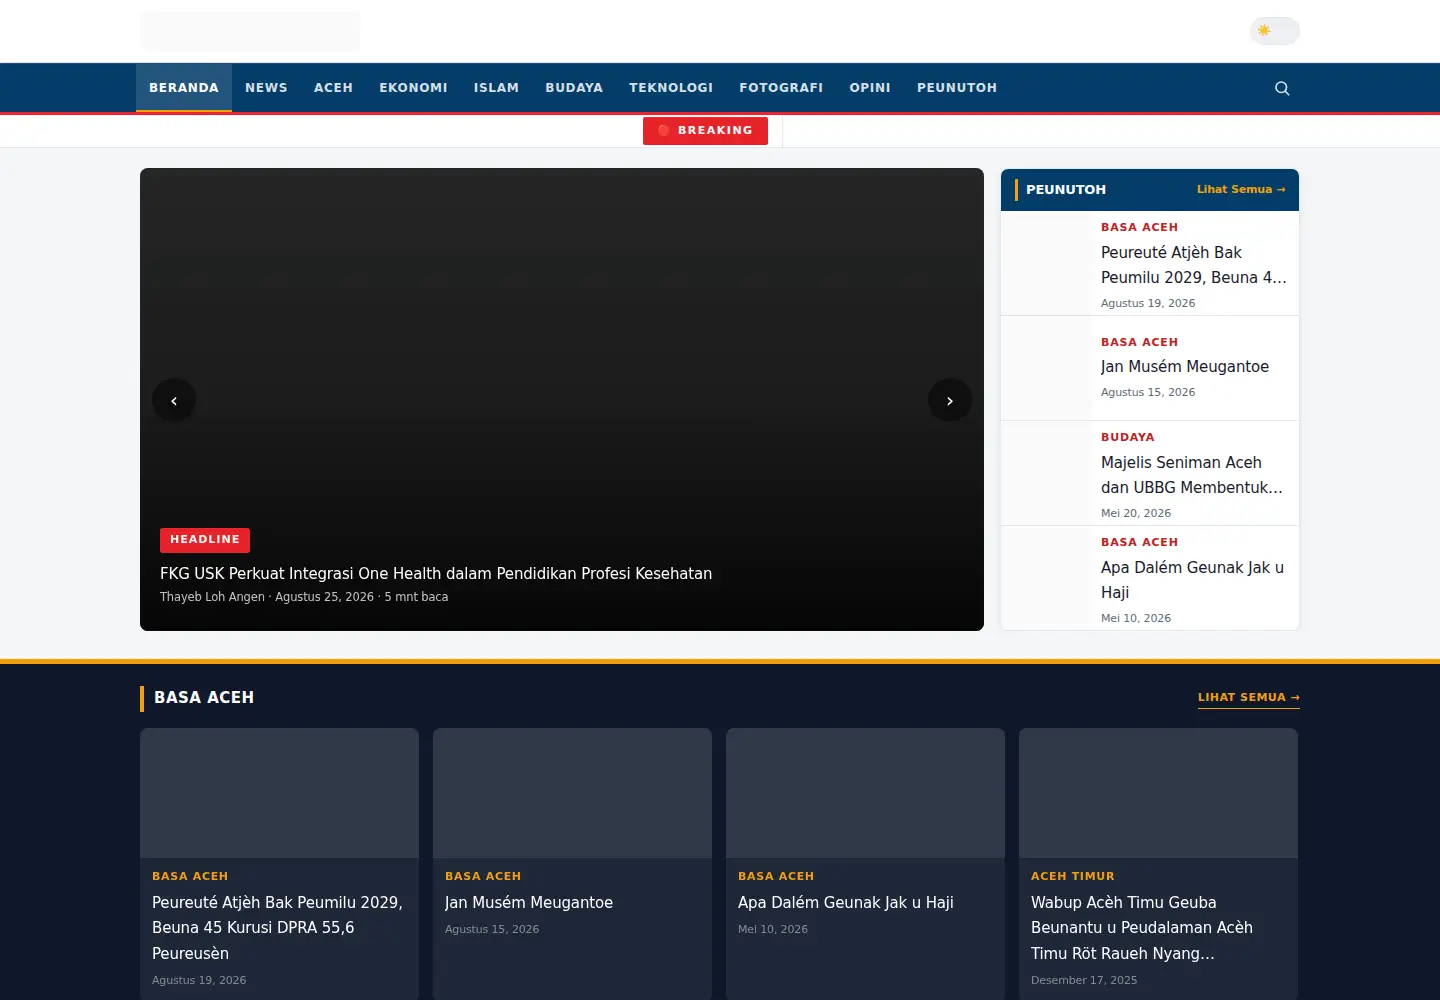Viewport: 1440px width, 1000px height.
Task: Open the search icon in navigation bar
Action: (1282, 88)
